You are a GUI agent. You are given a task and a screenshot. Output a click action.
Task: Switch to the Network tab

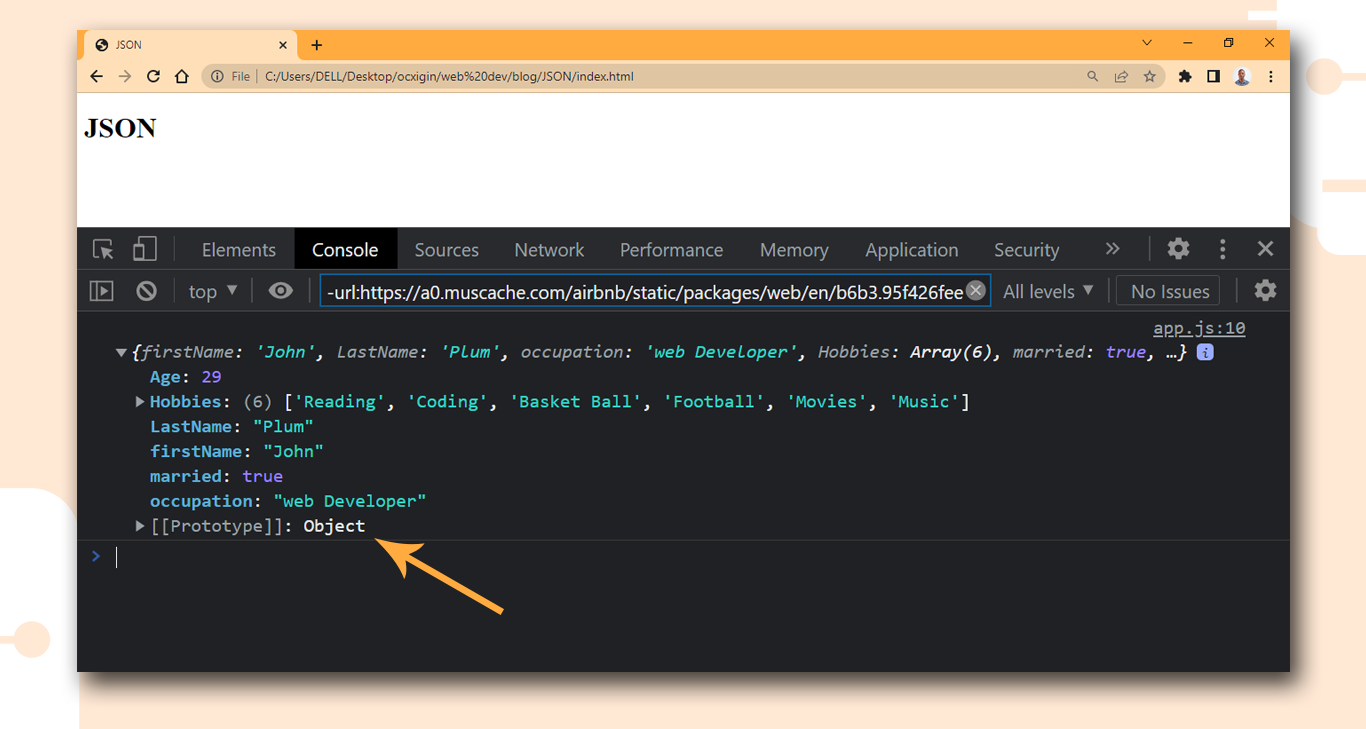click(x=549, y=250)
